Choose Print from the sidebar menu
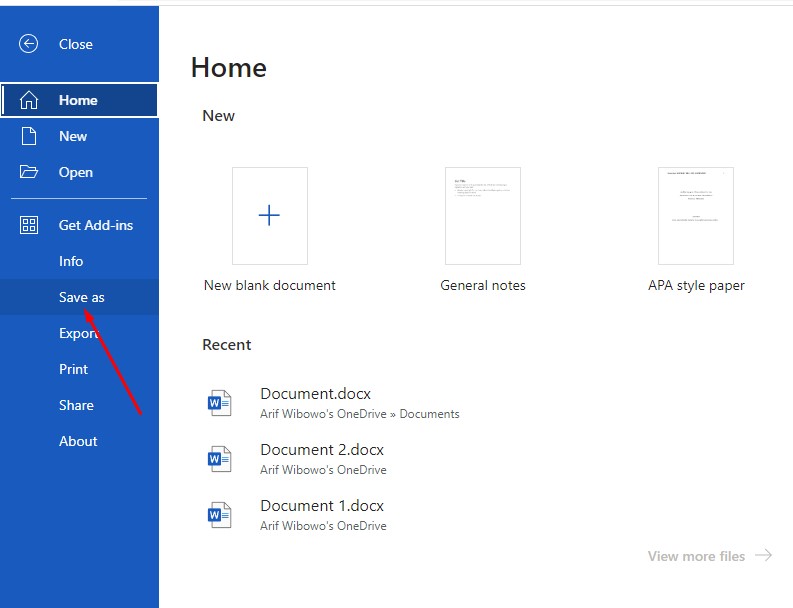This screenshot has width=793, height=608. coord(73,369)
